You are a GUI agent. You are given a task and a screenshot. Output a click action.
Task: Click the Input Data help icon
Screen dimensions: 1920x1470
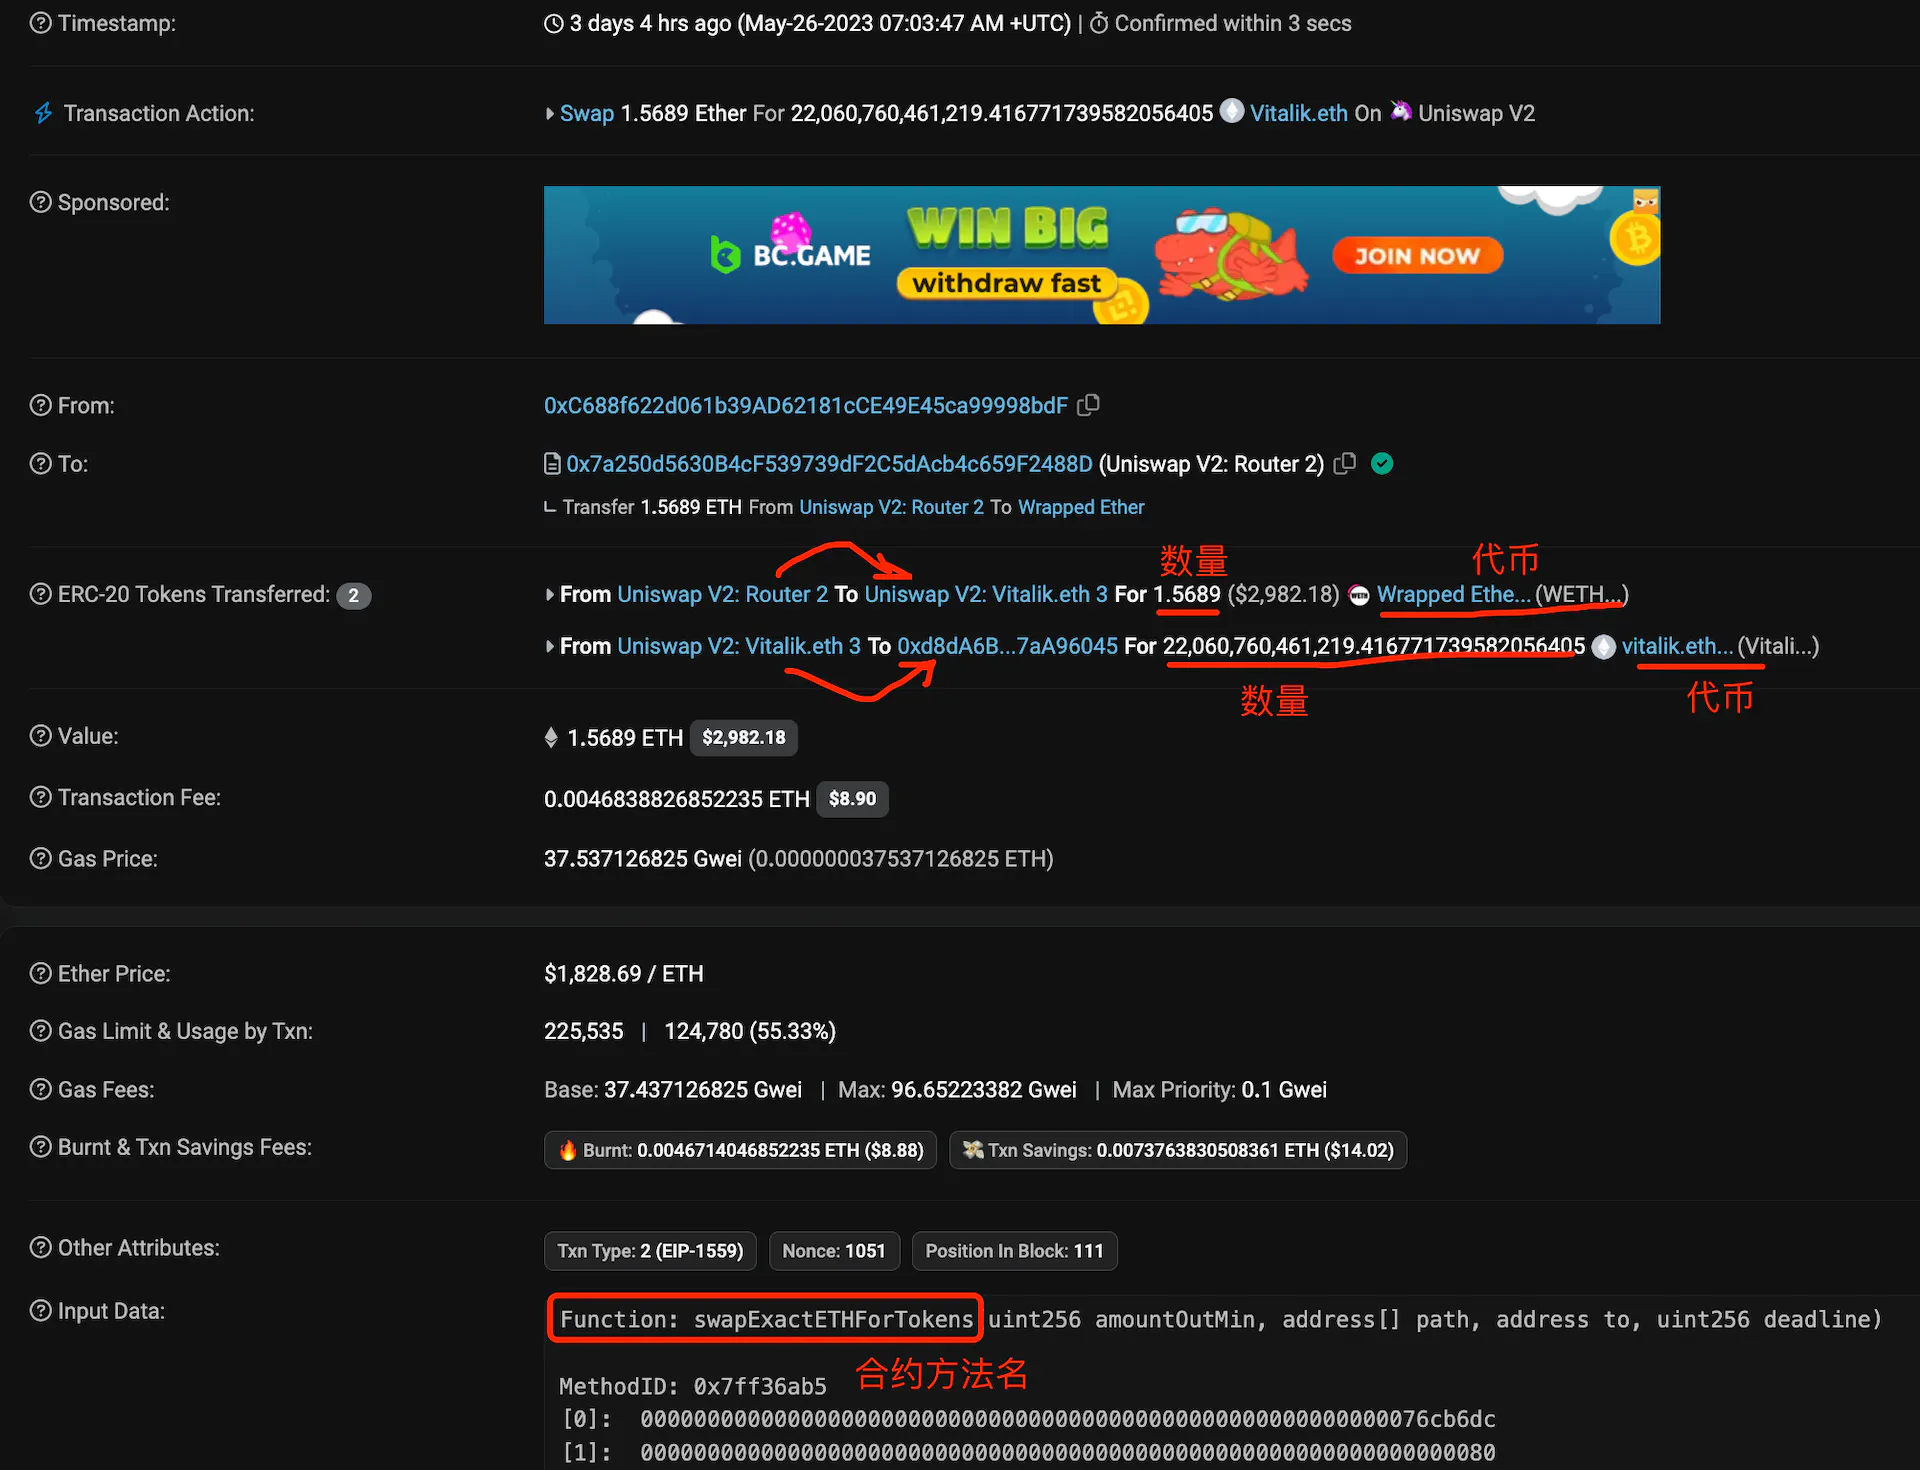point(40,1311)
